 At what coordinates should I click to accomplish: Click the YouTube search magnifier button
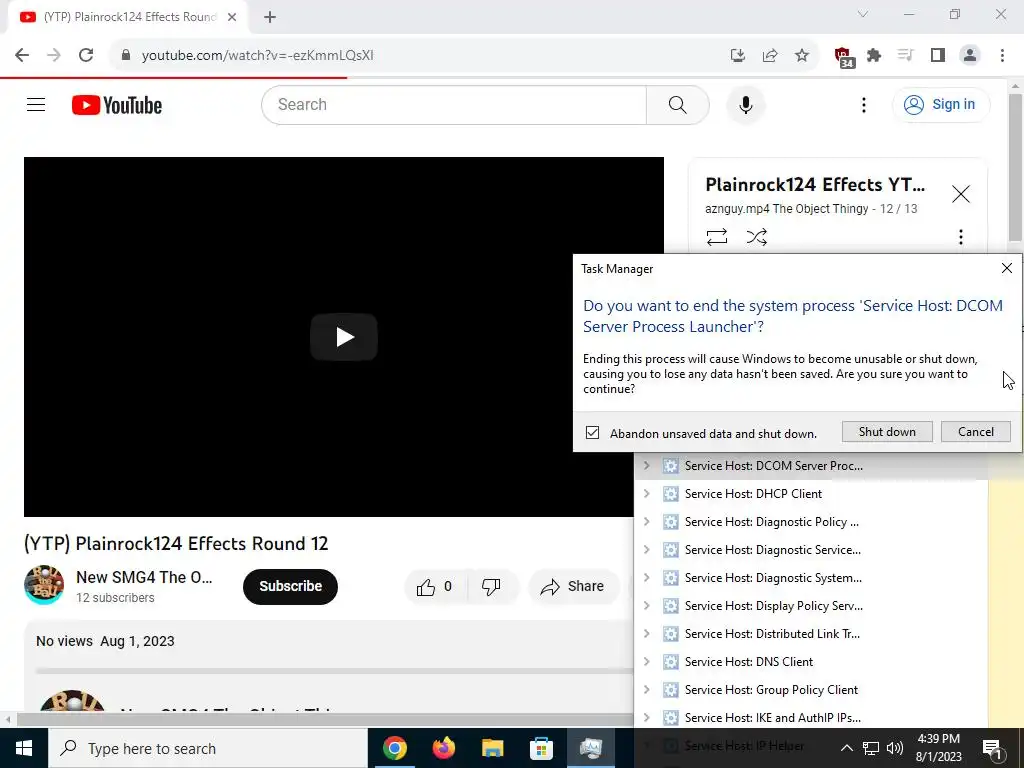tap(677, 104)
